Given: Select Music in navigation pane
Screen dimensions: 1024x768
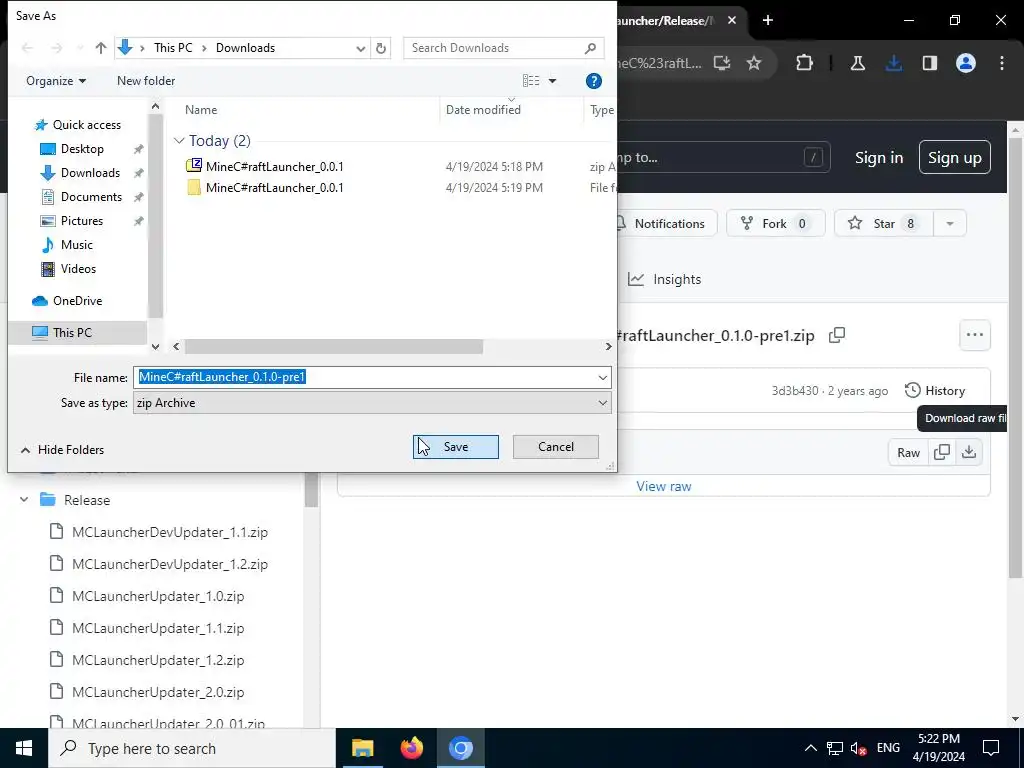Looking at the screenshot, I should 76,245.
